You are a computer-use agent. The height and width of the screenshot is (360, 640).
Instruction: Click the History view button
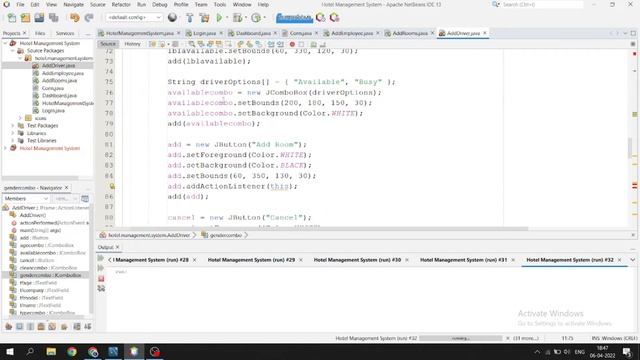[132, 44]
